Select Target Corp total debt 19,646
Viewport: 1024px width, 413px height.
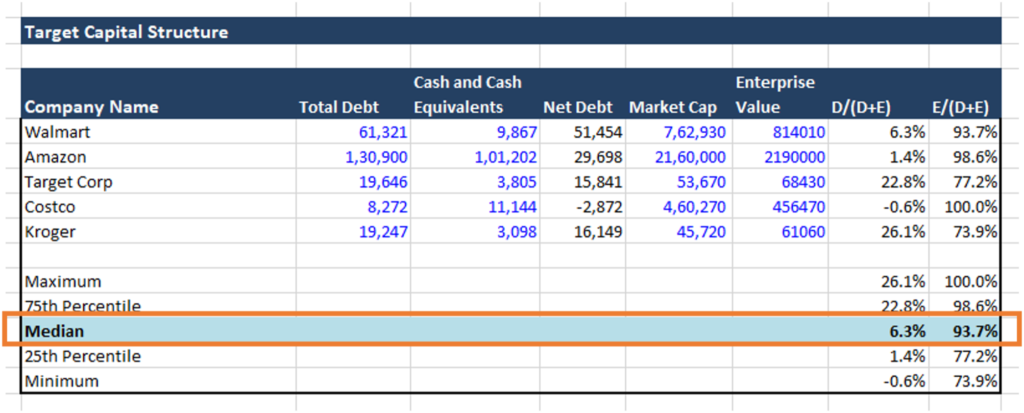coord(383,182)
